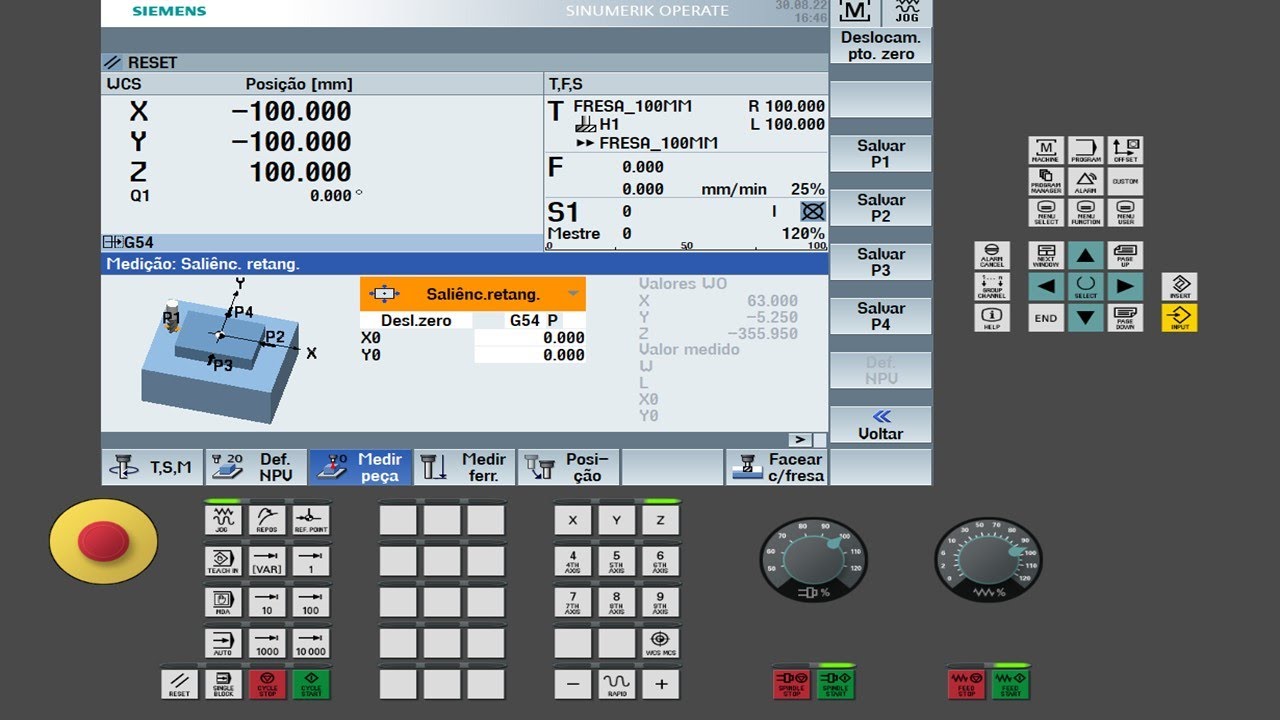1280x720 pixels.
Task: Toggle the FEED STOP key
Action: pos(966,684)
